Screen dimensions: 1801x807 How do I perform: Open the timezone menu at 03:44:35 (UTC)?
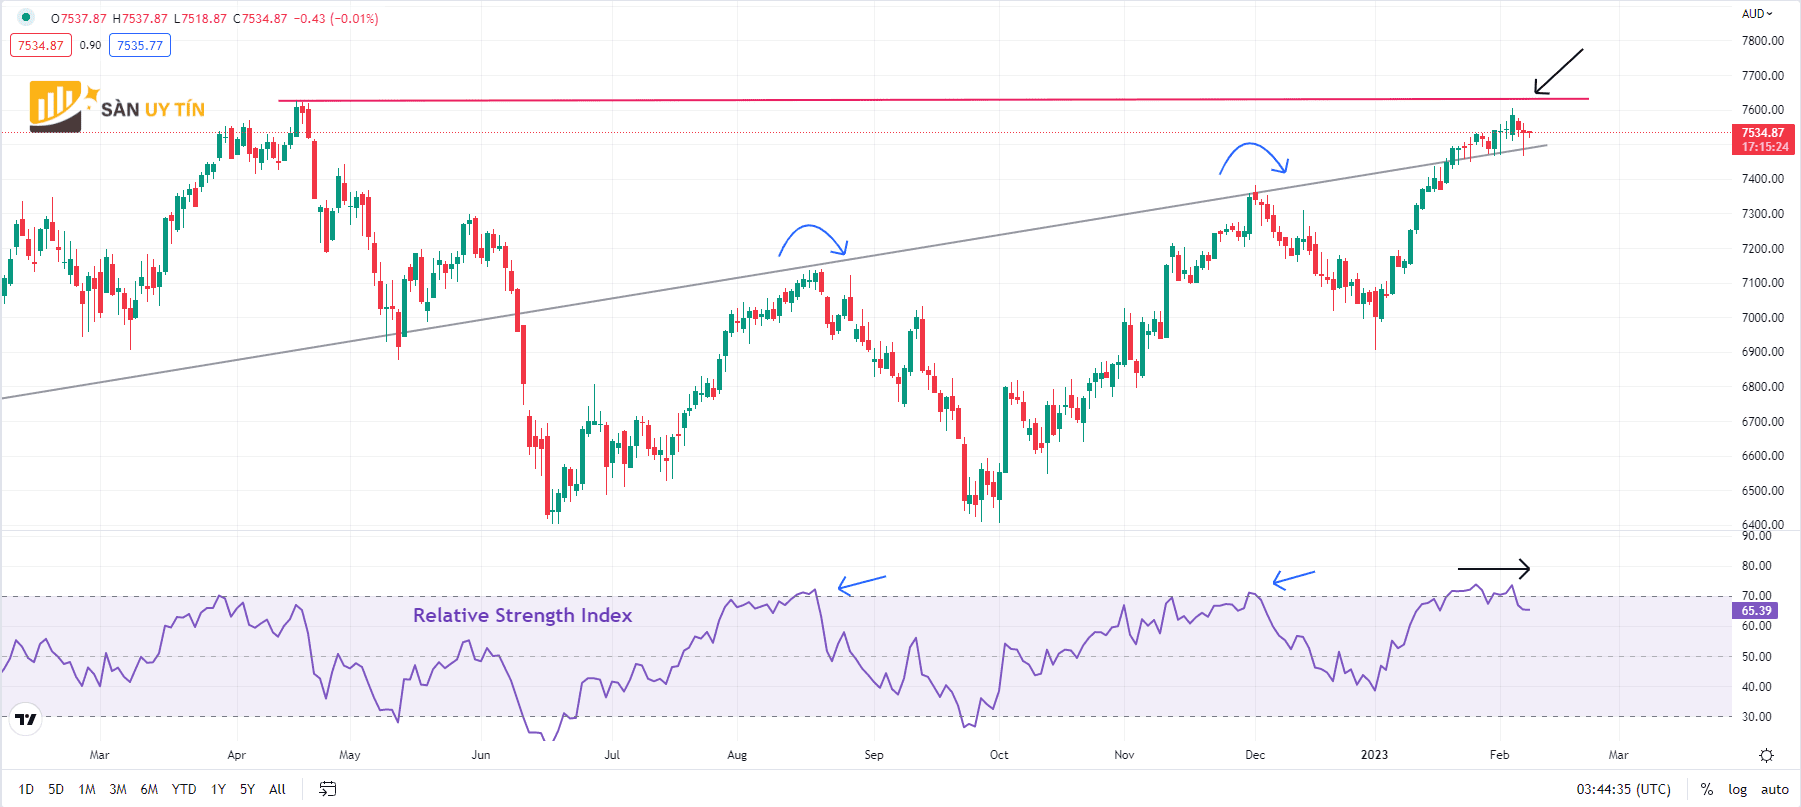coord(1623,789)
